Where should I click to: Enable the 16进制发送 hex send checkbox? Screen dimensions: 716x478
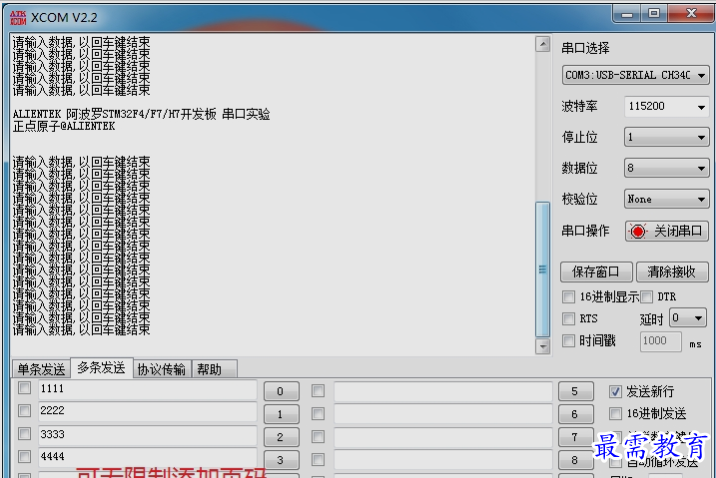615,414
